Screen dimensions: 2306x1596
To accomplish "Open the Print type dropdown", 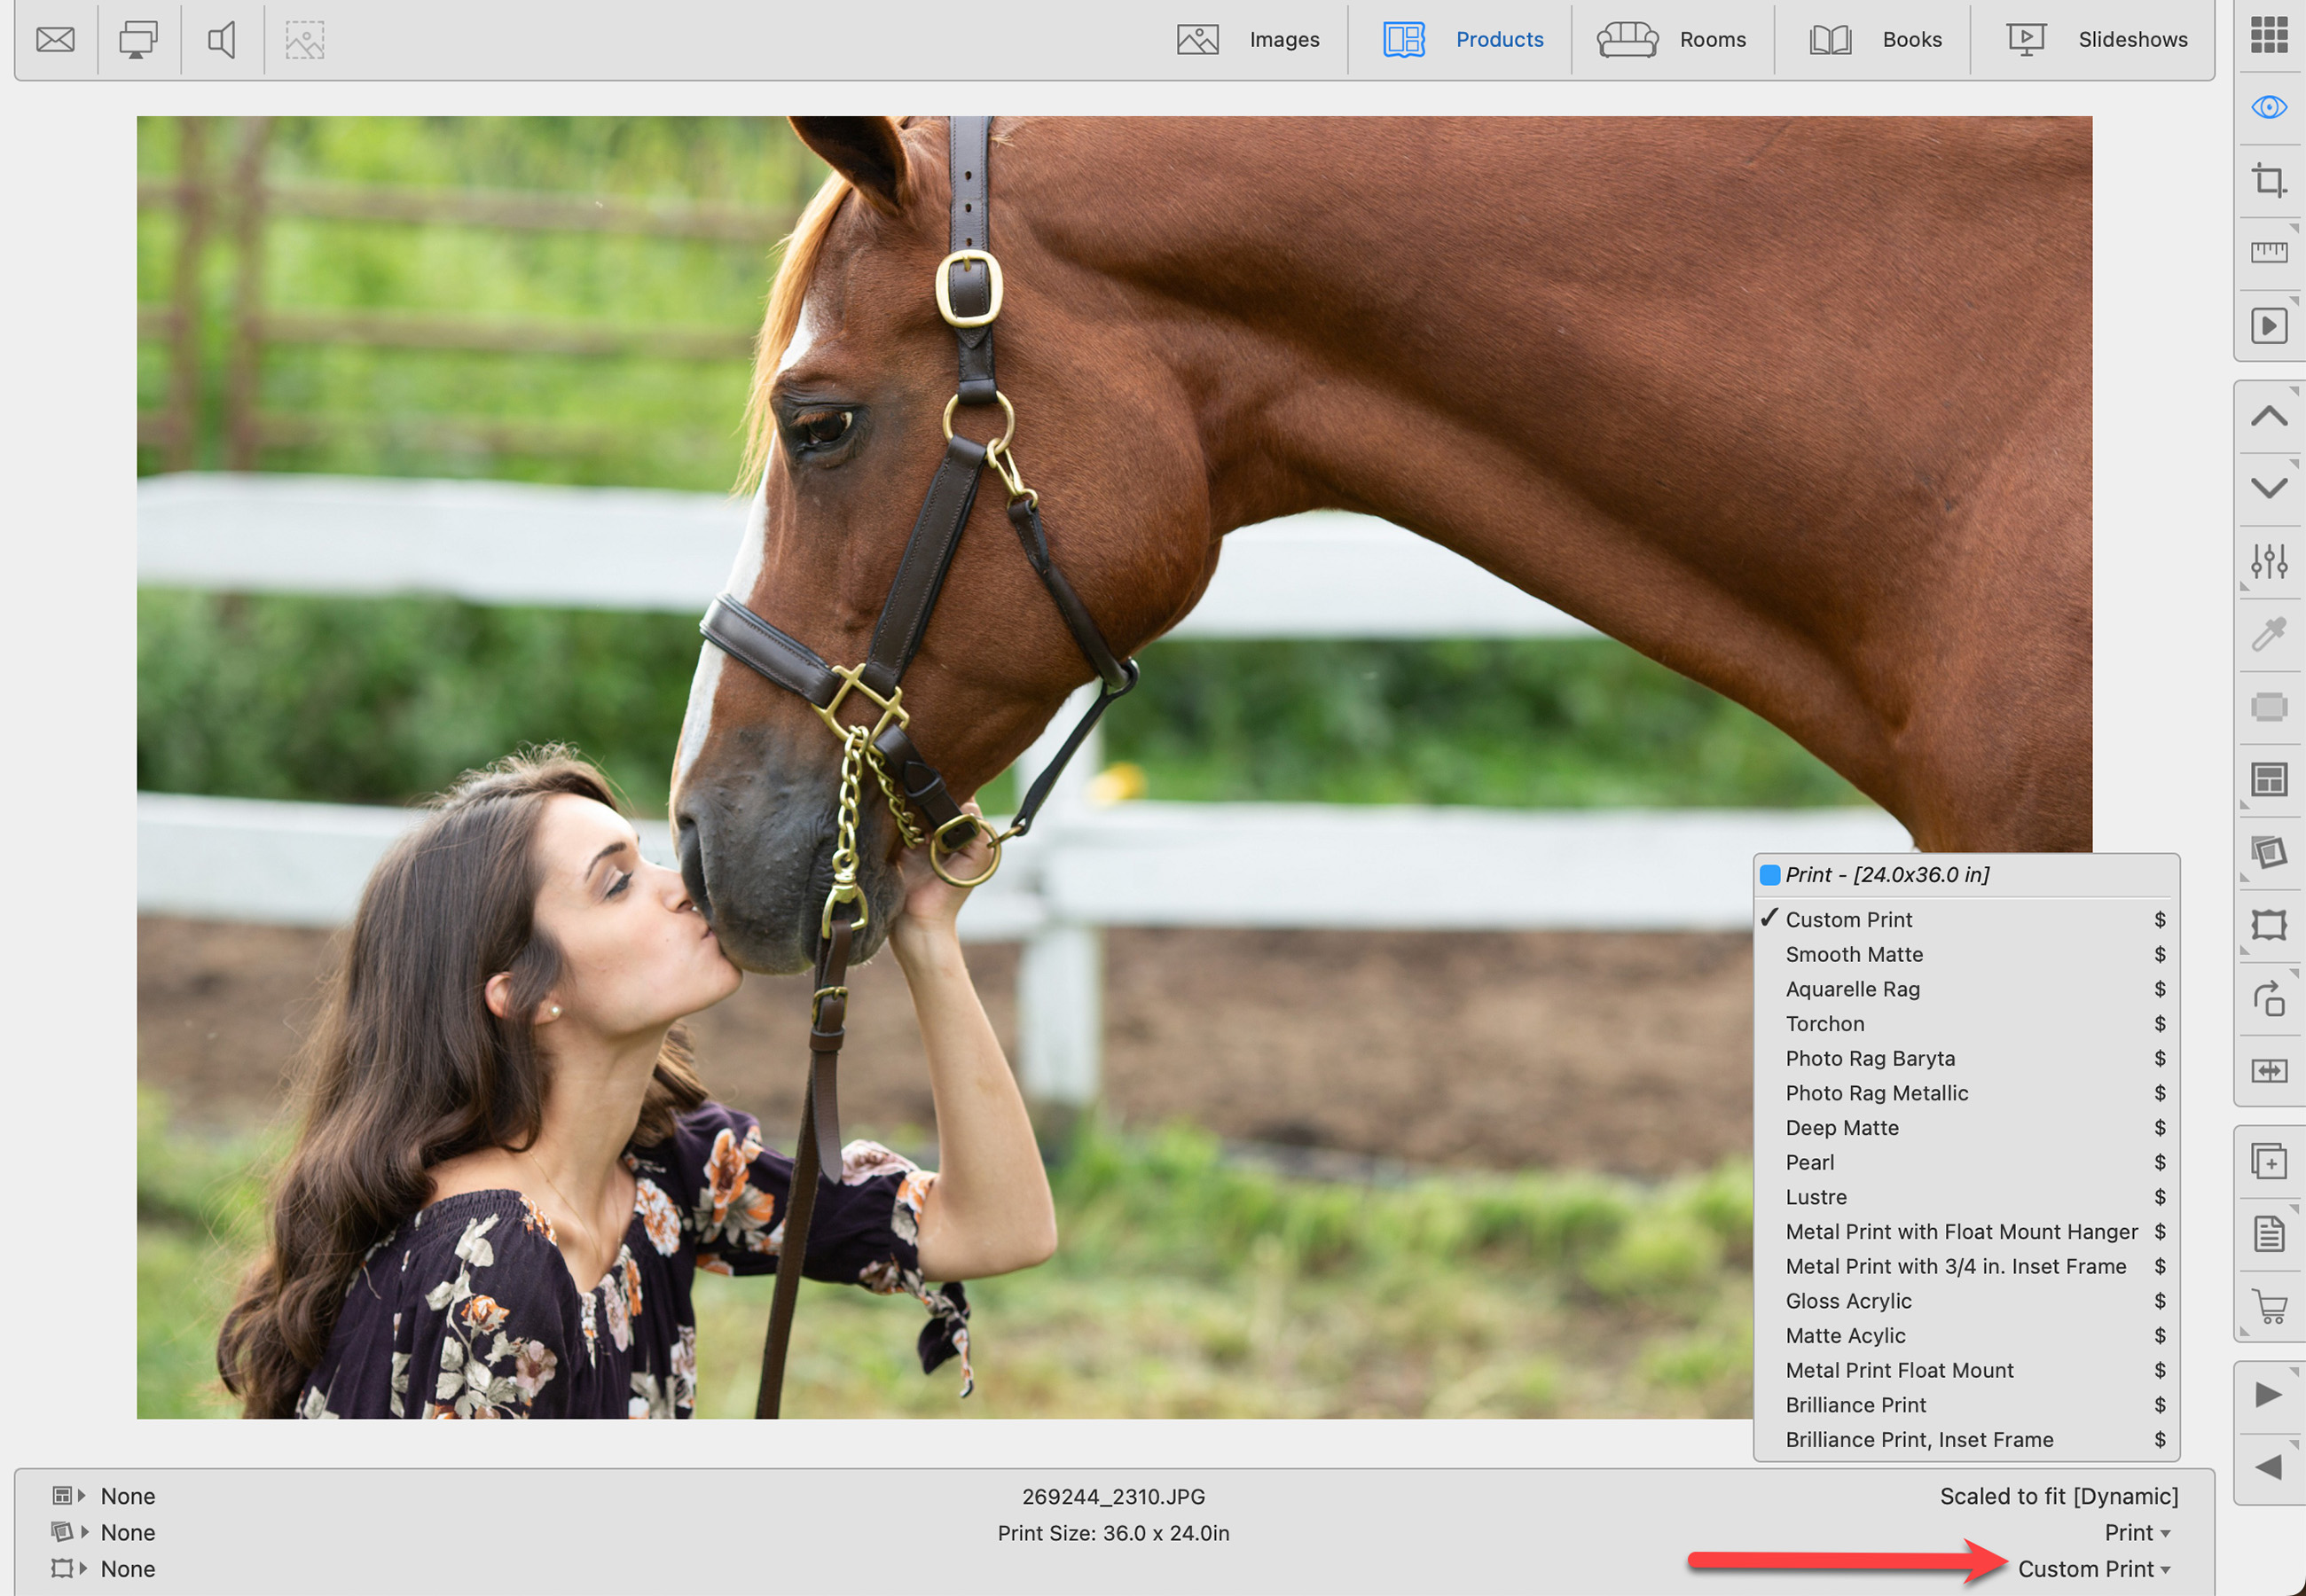I will tap(2136, 1532).
